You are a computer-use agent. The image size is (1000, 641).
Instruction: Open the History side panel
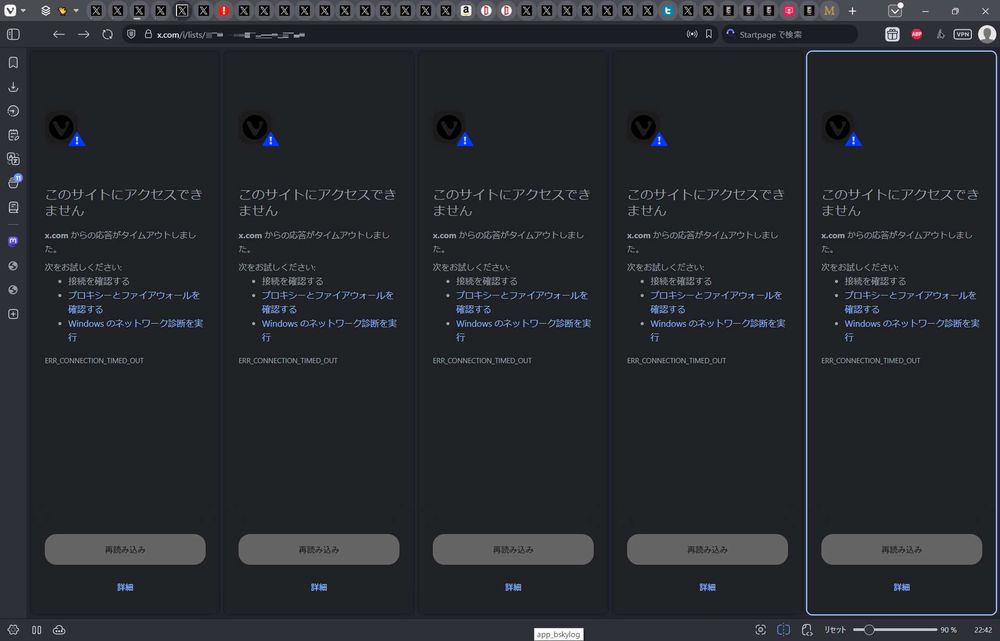[x=13, y=111]
